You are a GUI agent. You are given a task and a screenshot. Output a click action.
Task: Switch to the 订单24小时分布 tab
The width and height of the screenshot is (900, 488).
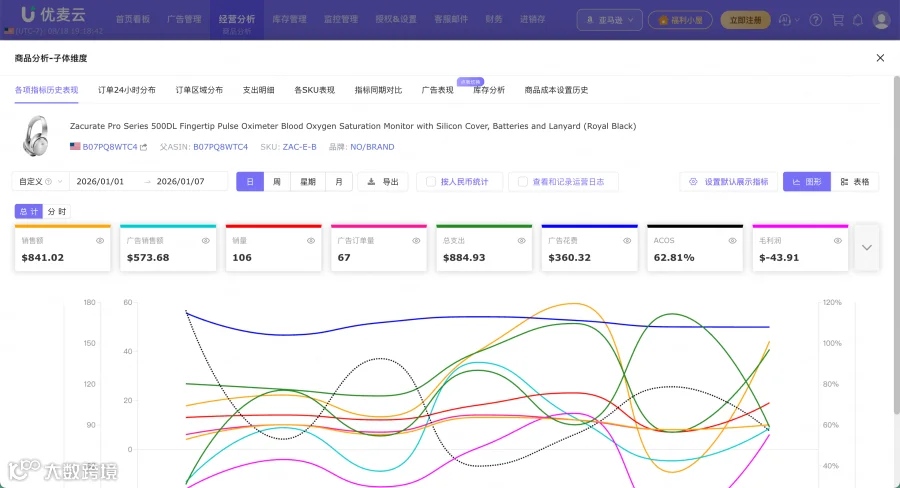tap(126, 90)
